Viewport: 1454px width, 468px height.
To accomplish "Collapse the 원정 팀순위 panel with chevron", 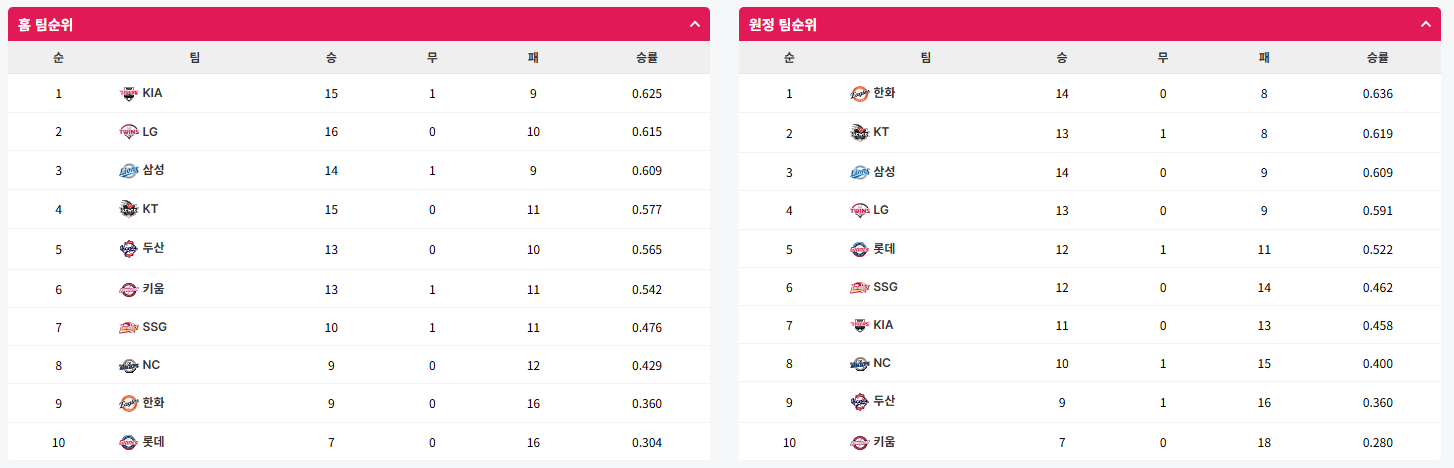I will tap(1426, 24).
